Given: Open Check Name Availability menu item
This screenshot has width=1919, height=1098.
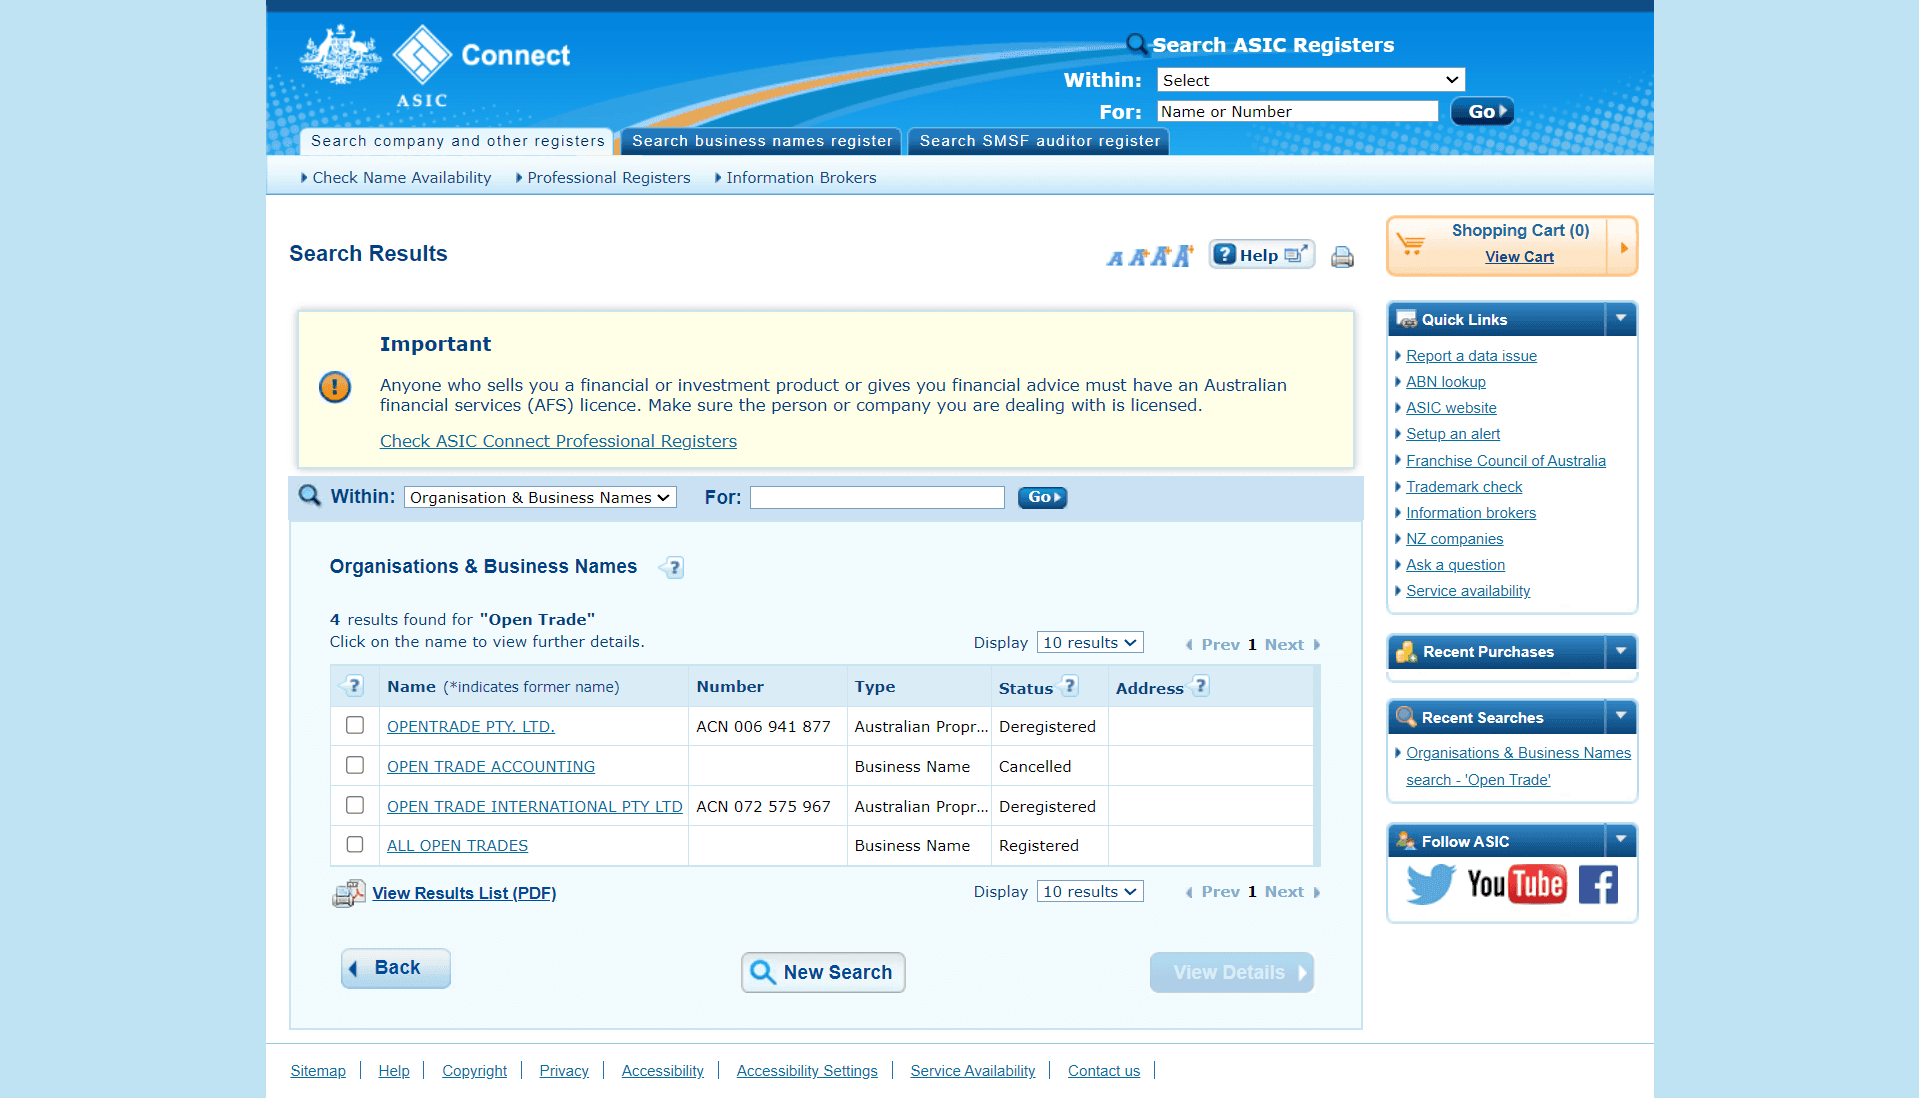Looking at the screenshot, I should (x=401, y=177).
